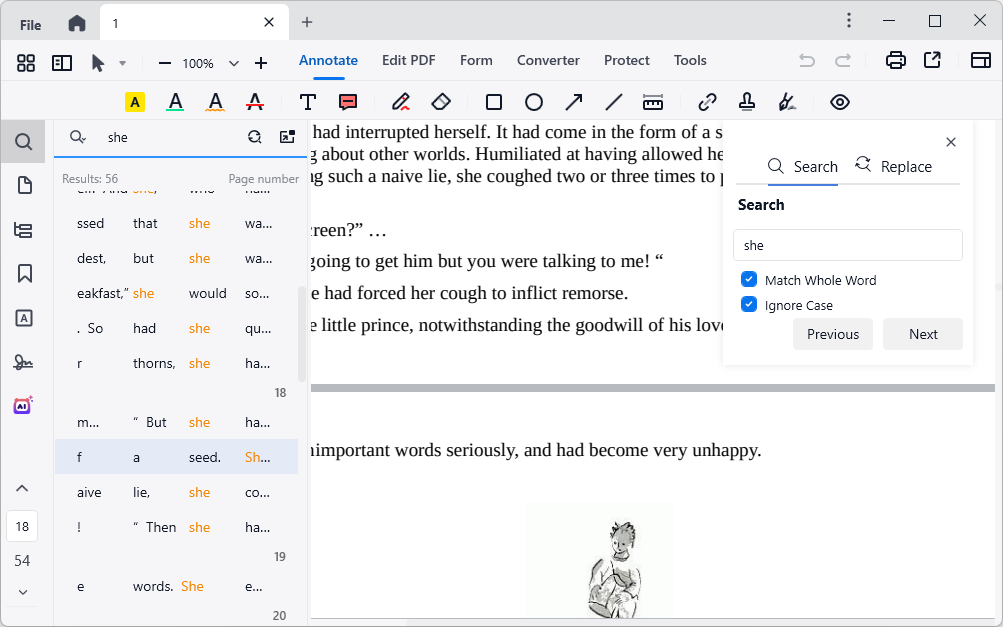Viewport: 1003px width, 627px height.
Task: Click the Next search button
Action: 922,334
